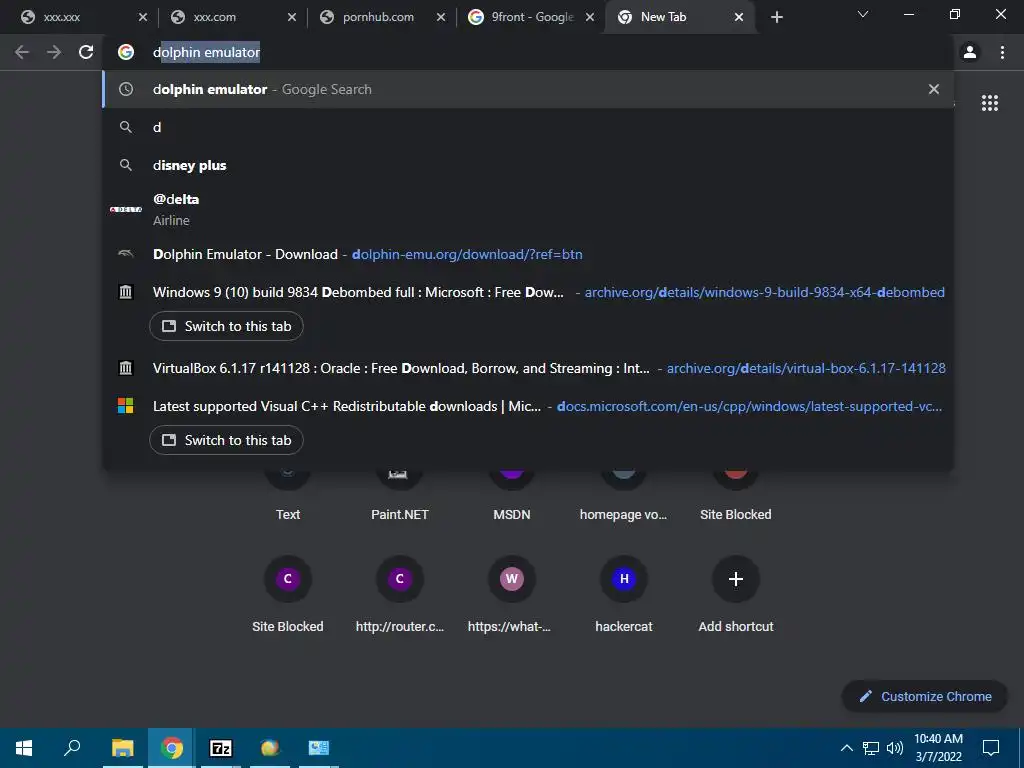The image size is (1024, 768).
Task: Open the Google apps grid icon
Action: [989, 103]
